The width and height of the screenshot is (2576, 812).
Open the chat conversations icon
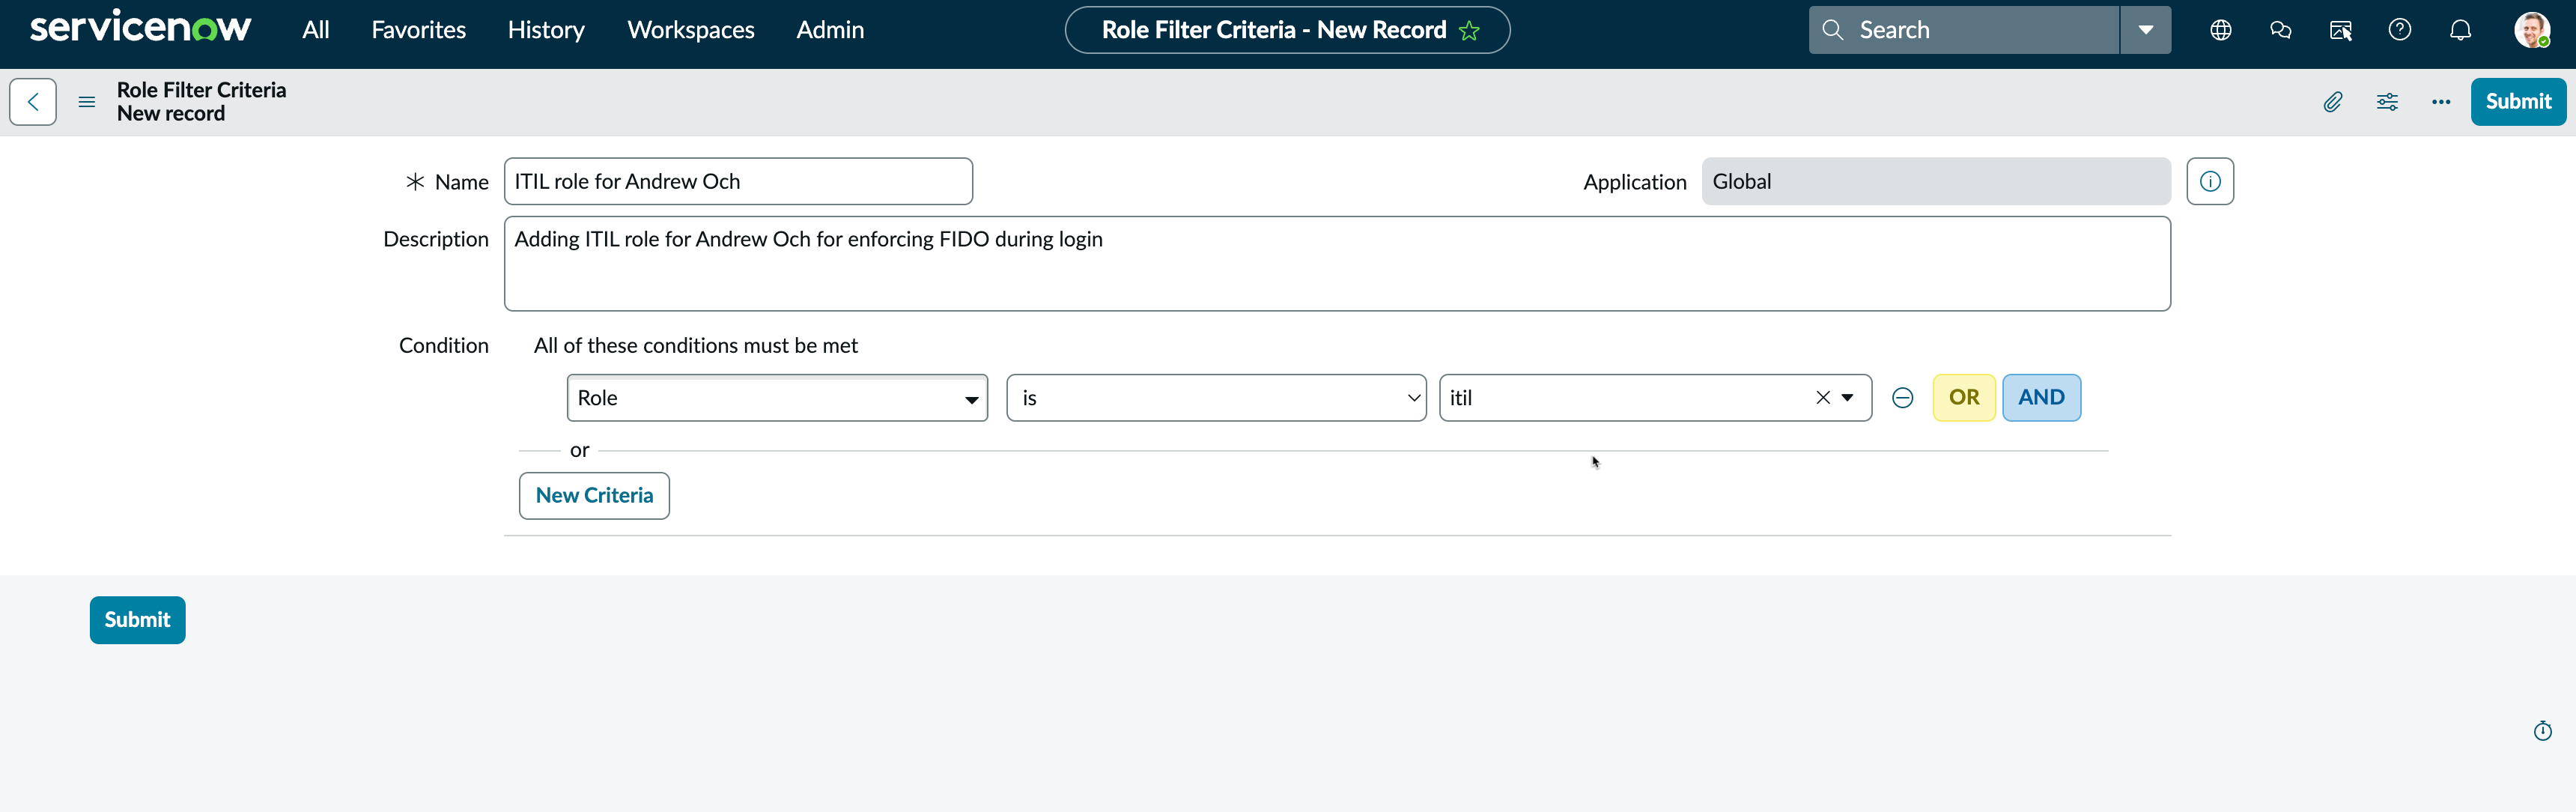click(2280, 30)
